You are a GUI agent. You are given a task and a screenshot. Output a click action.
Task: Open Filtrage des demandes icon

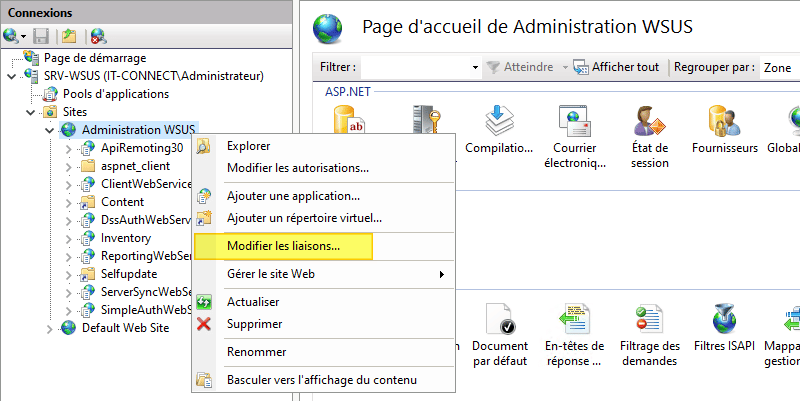click(650, 331)
